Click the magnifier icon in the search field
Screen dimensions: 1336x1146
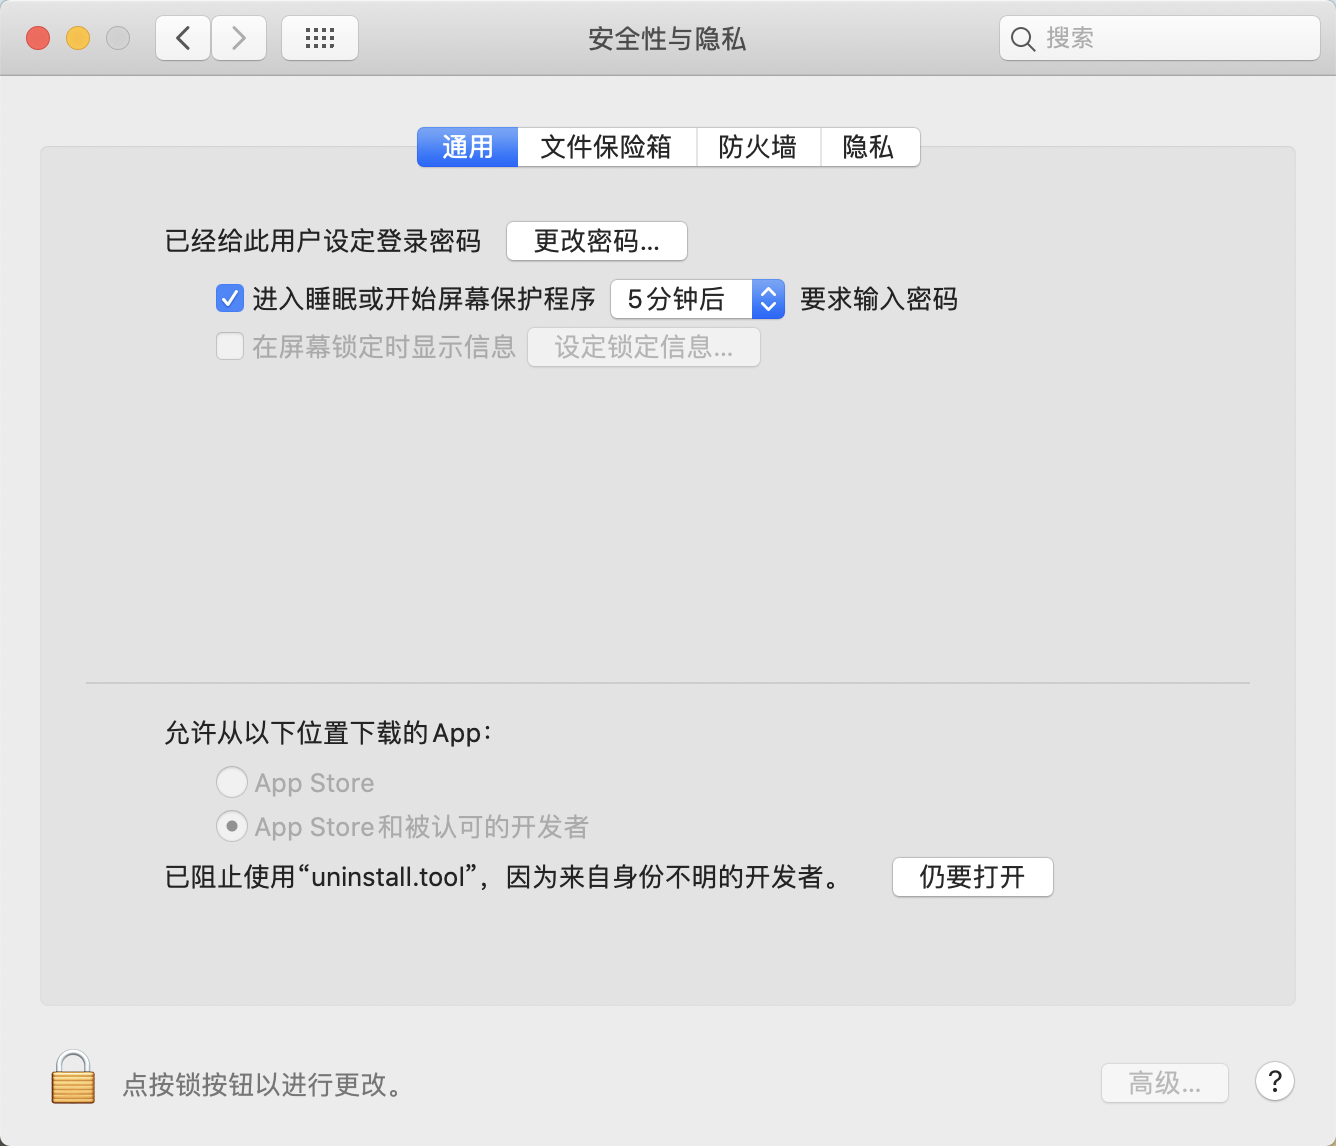click(1022, 39)
